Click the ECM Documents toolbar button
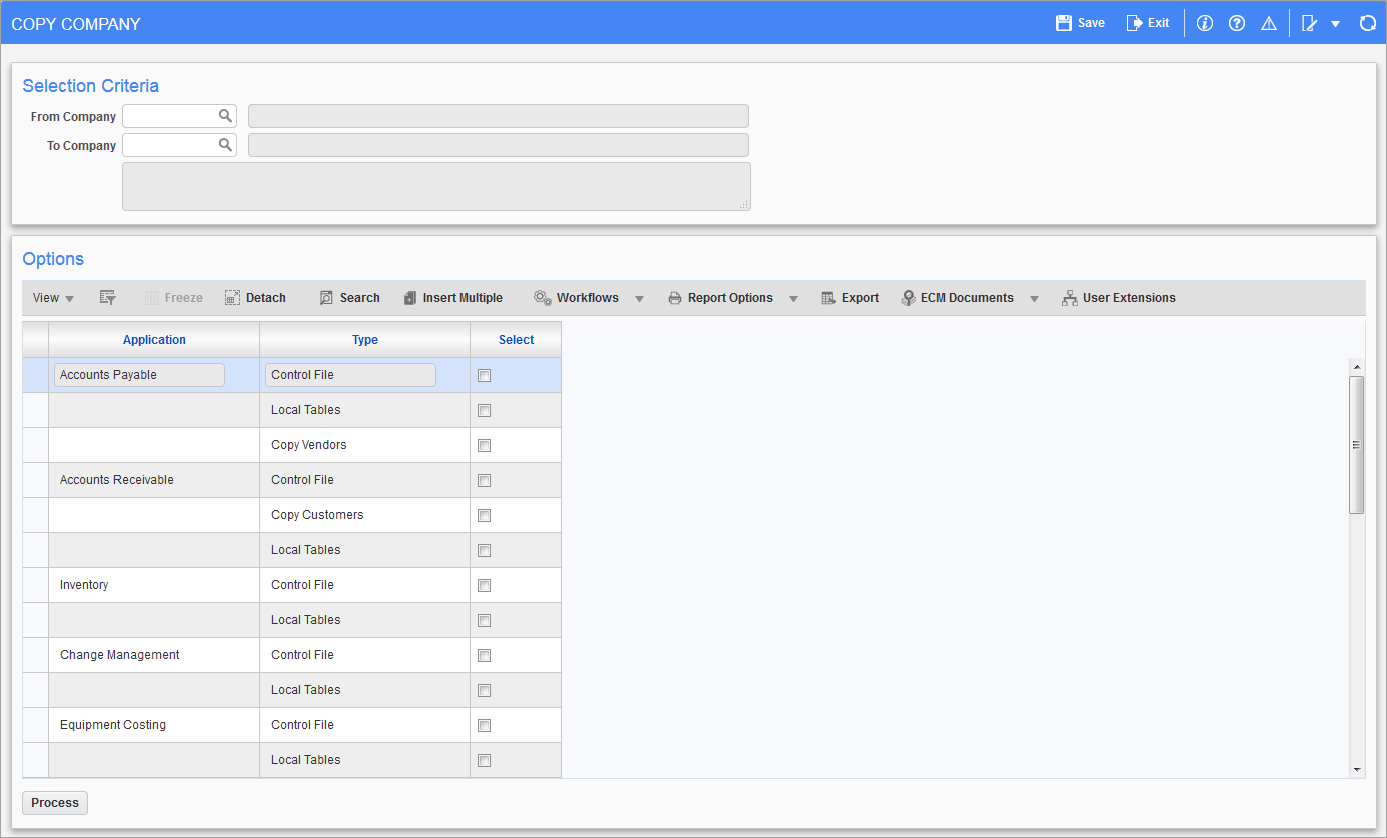Viewport: 1387px width, 838px height. pos(957,298)
